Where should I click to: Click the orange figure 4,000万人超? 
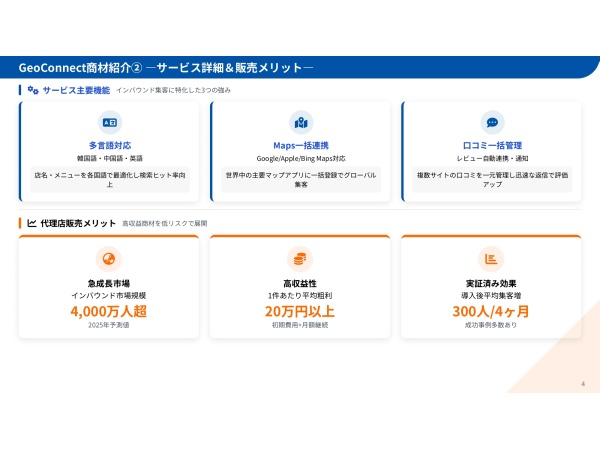click(109, 311)
